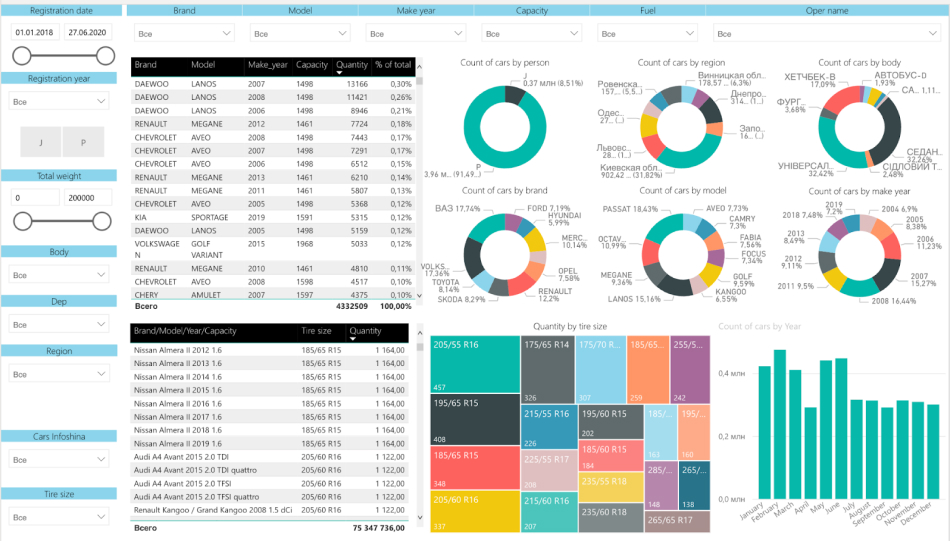Click the Count of cars by brand title

pyautogui.click(x=505, y=190)
